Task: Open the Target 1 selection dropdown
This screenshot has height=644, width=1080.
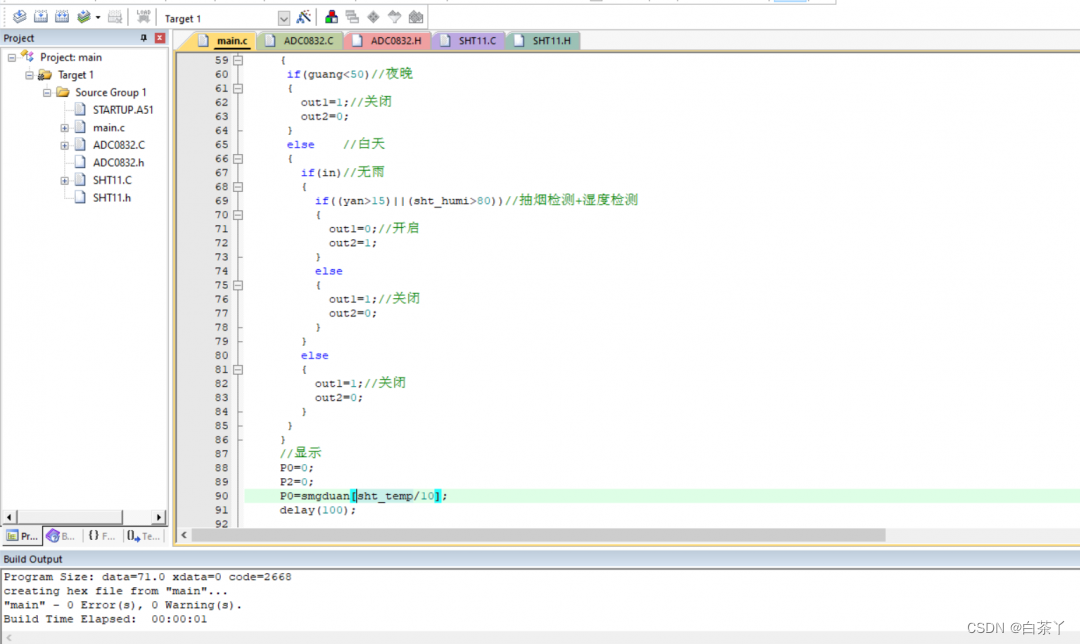Action: [x=283, y=18]
